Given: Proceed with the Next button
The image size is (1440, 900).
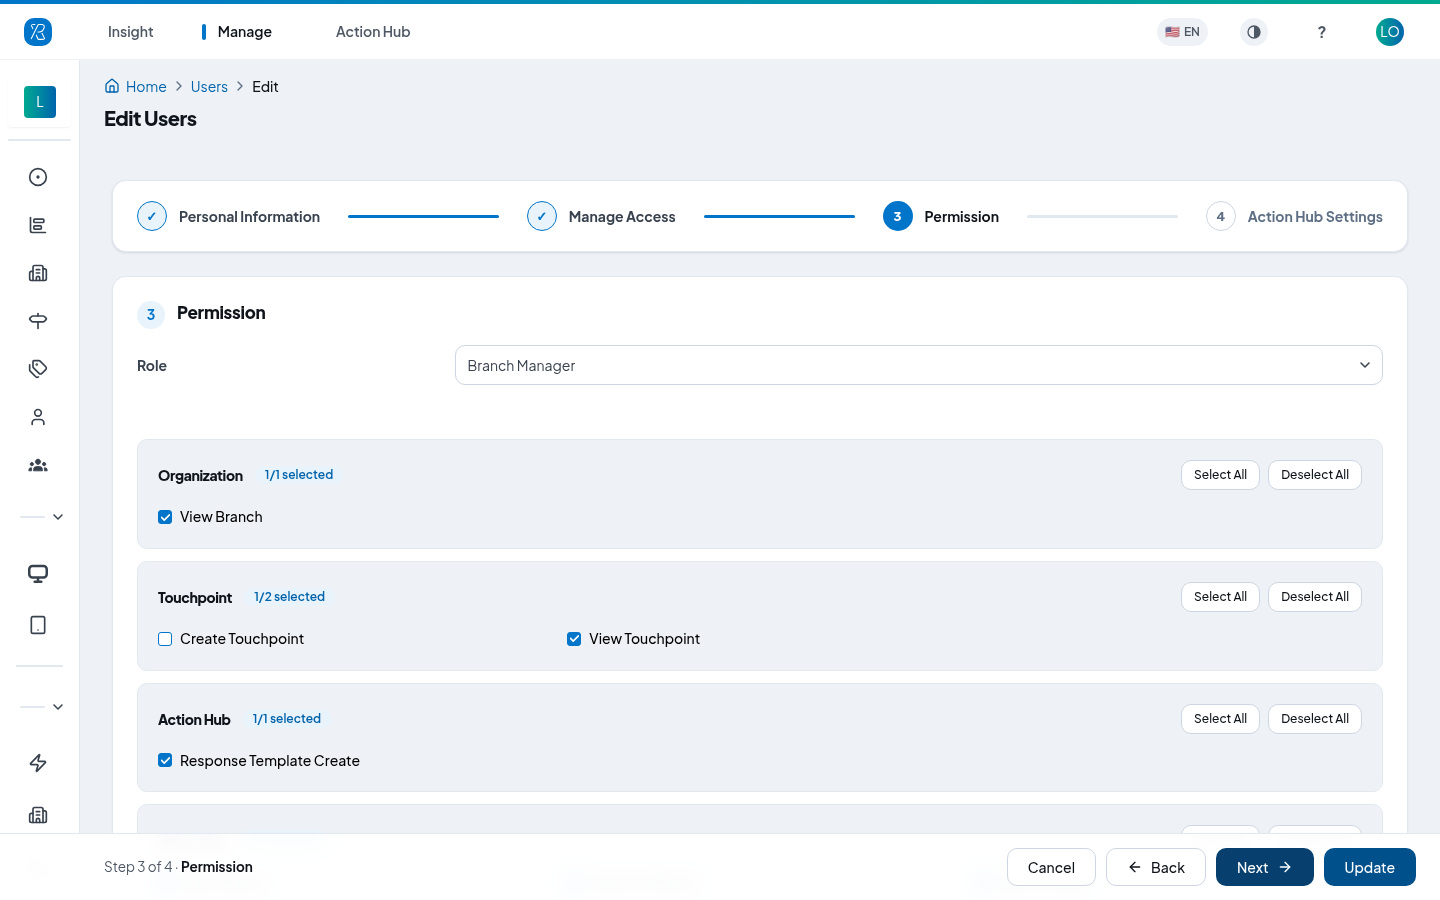Looking at the screenshot, I should [1265, 867].
